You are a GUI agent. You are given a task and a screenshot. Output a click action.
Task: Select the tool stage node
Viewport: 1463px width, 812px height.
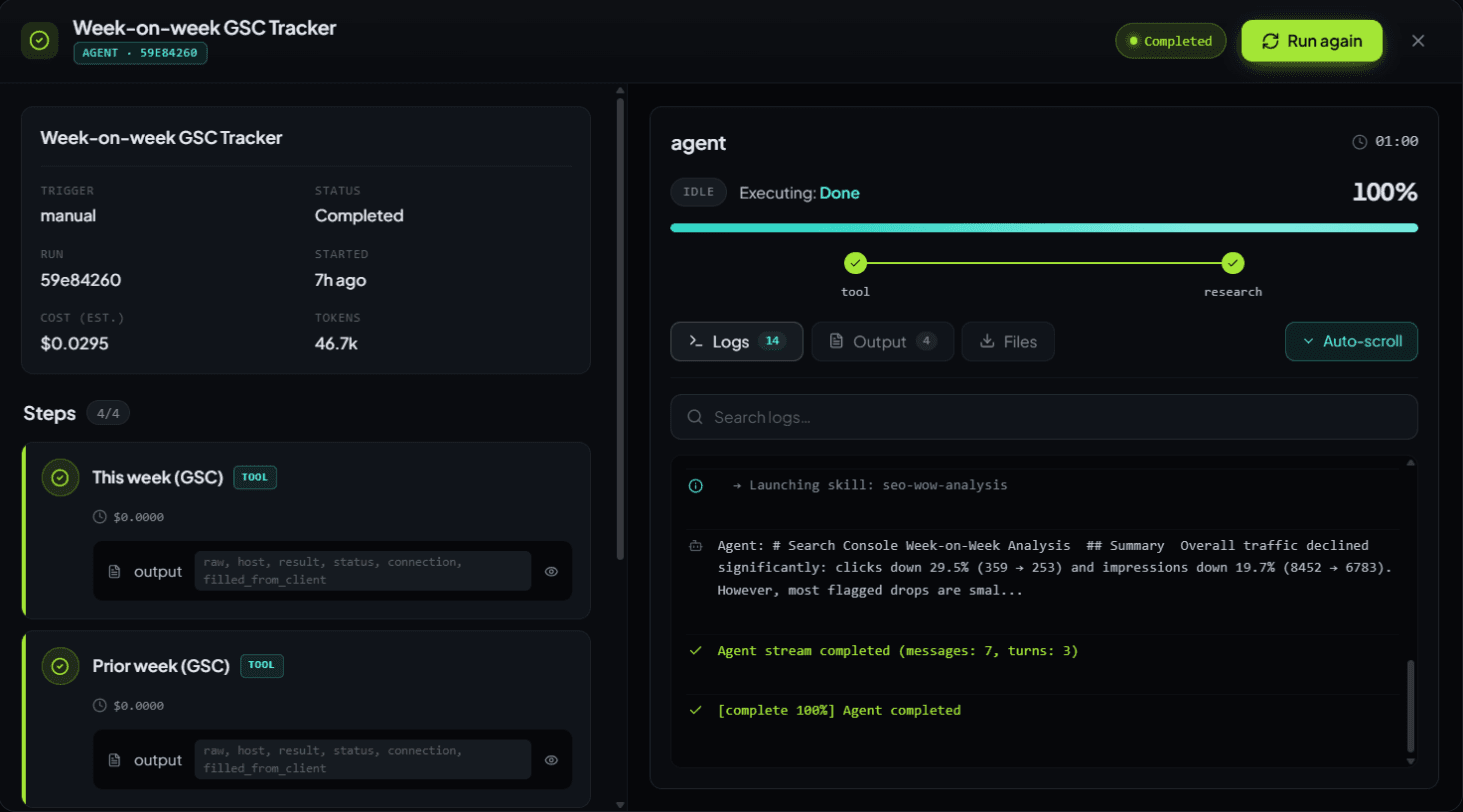coord(855,263)
